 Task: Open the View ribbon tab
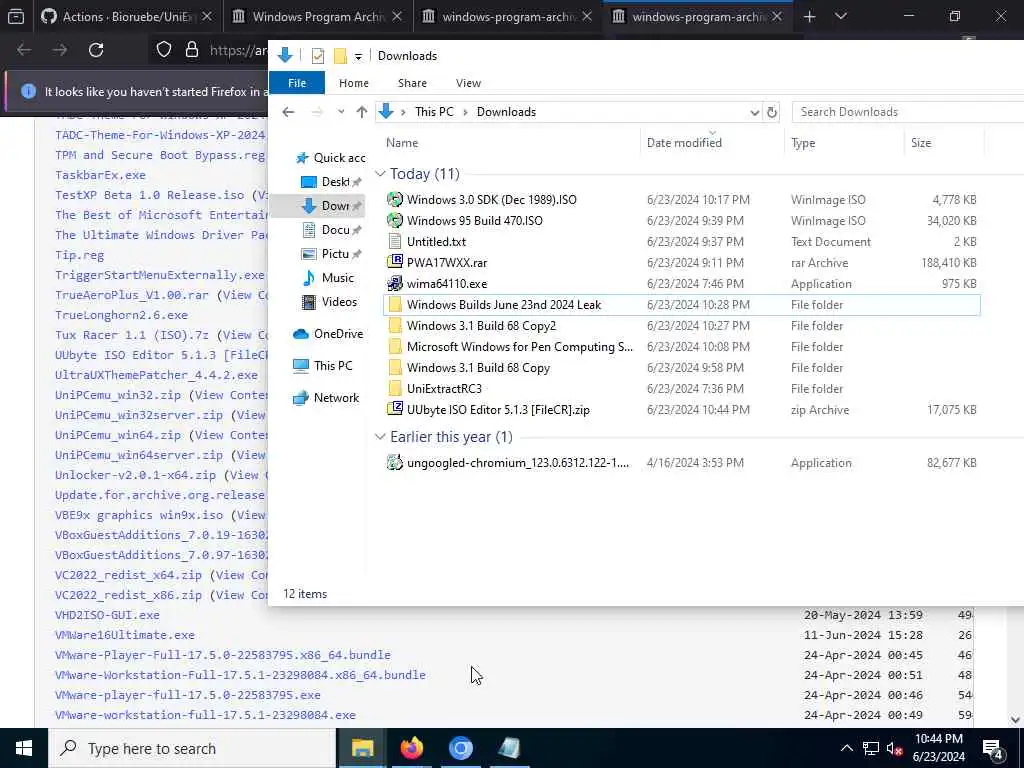468,83
